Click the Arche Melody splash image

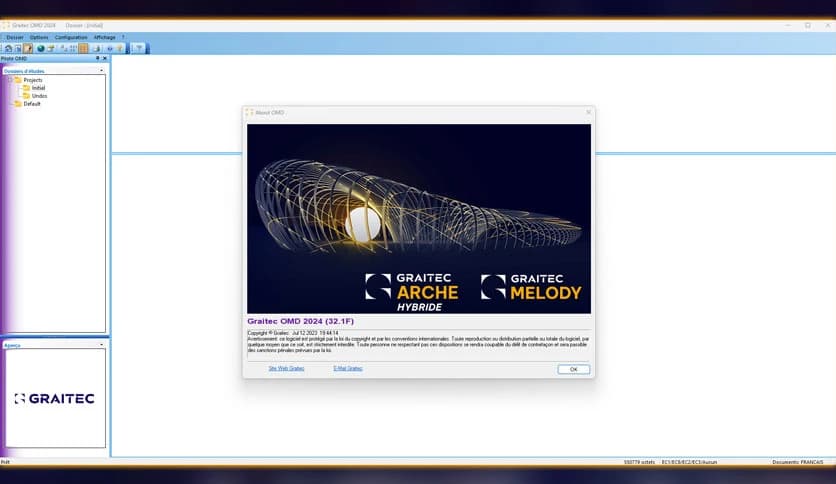click(x=419, y=219)
